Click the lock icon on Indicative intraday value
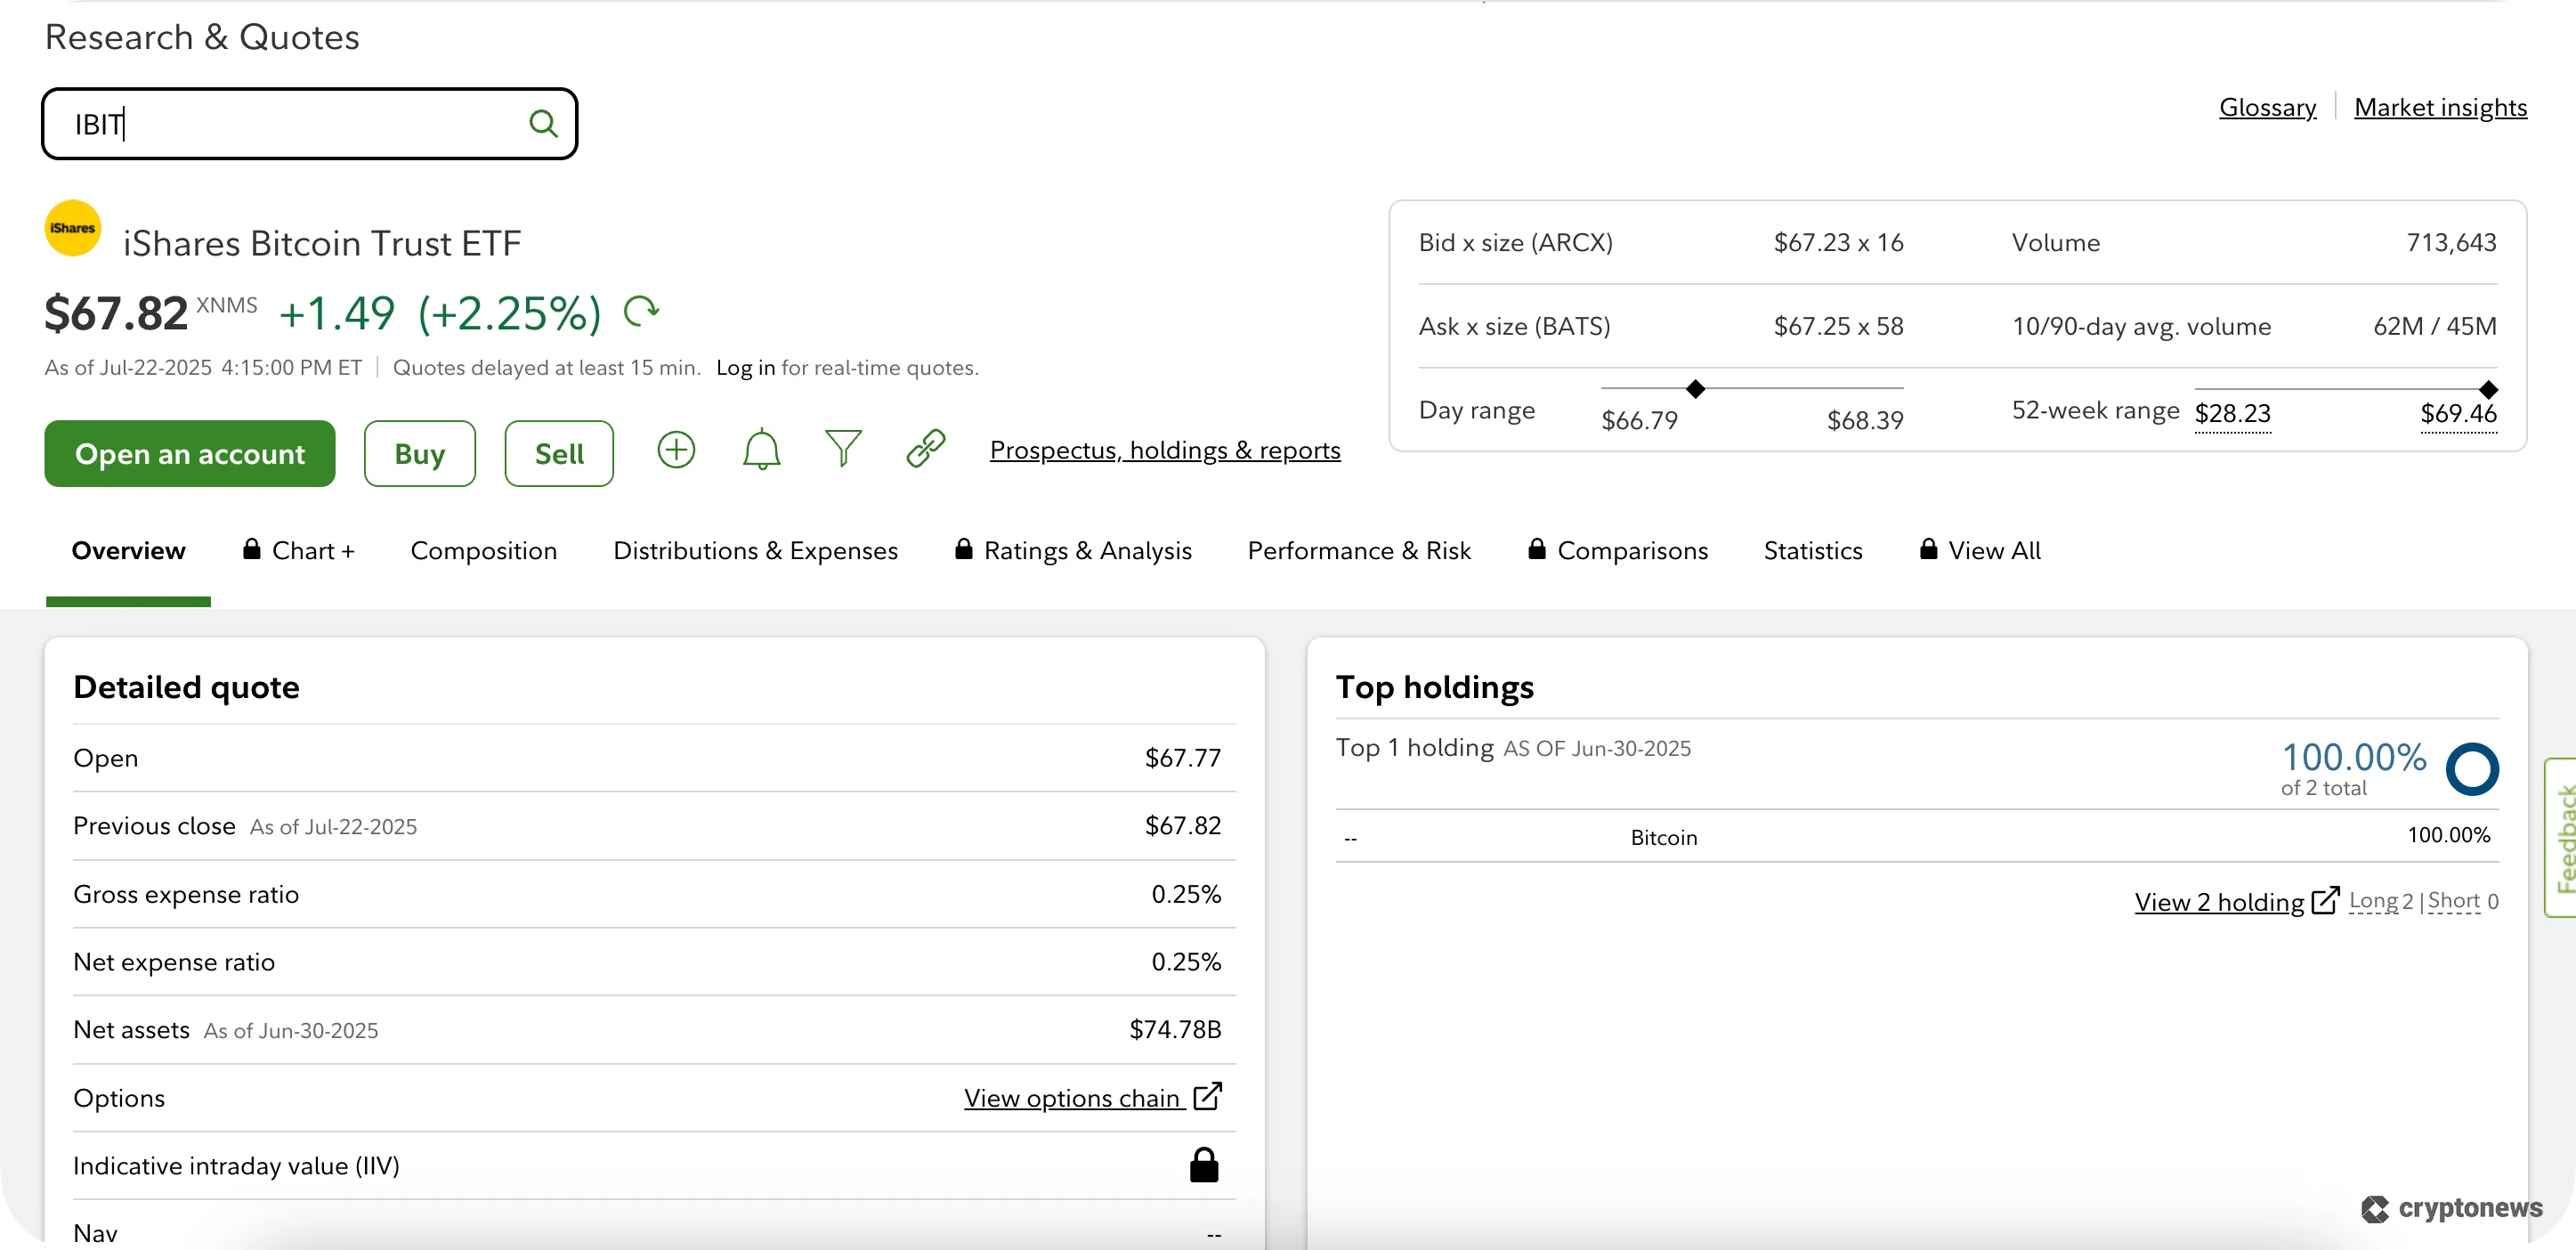Screen dimensions: 2576x1250 pyautogui.click(x=1204, y=1164)
